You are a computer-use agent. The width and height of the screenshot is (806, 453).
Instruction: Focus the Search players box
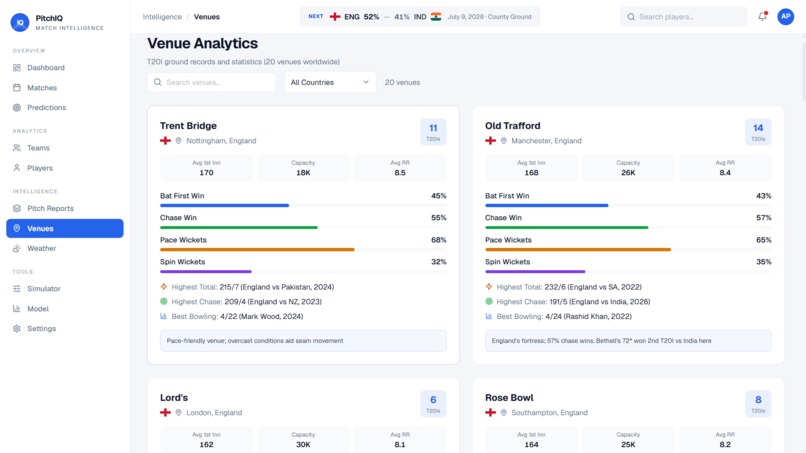click(683, 16)
